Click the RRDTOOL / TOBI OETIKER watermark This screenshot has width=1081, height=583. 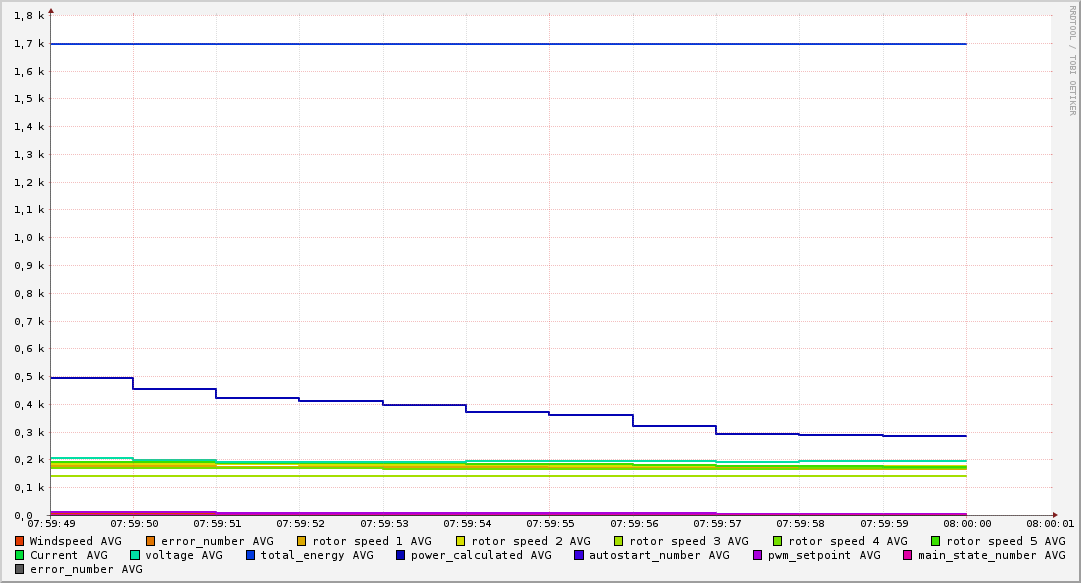(x=1072, y=60)
